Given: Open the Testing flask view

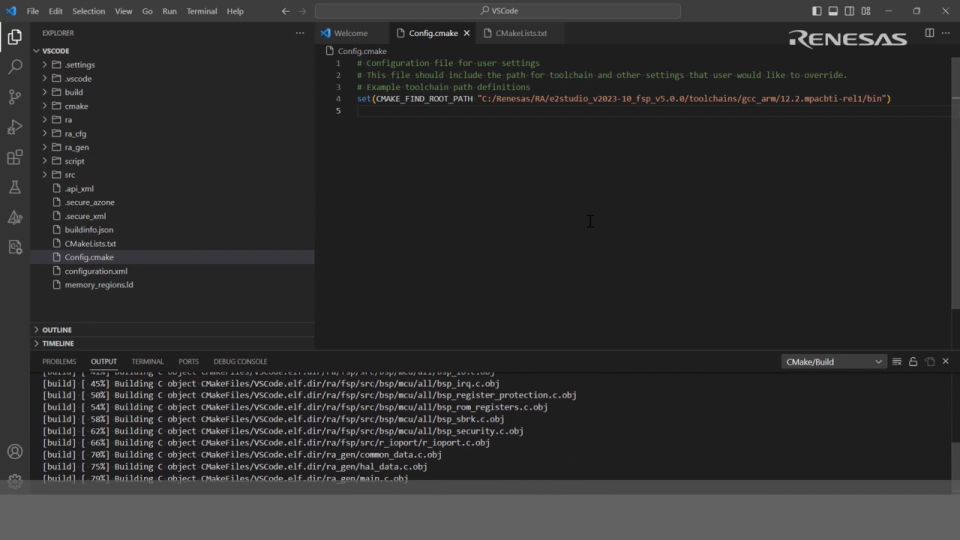Looking at the screenshot, I should 15,187.
